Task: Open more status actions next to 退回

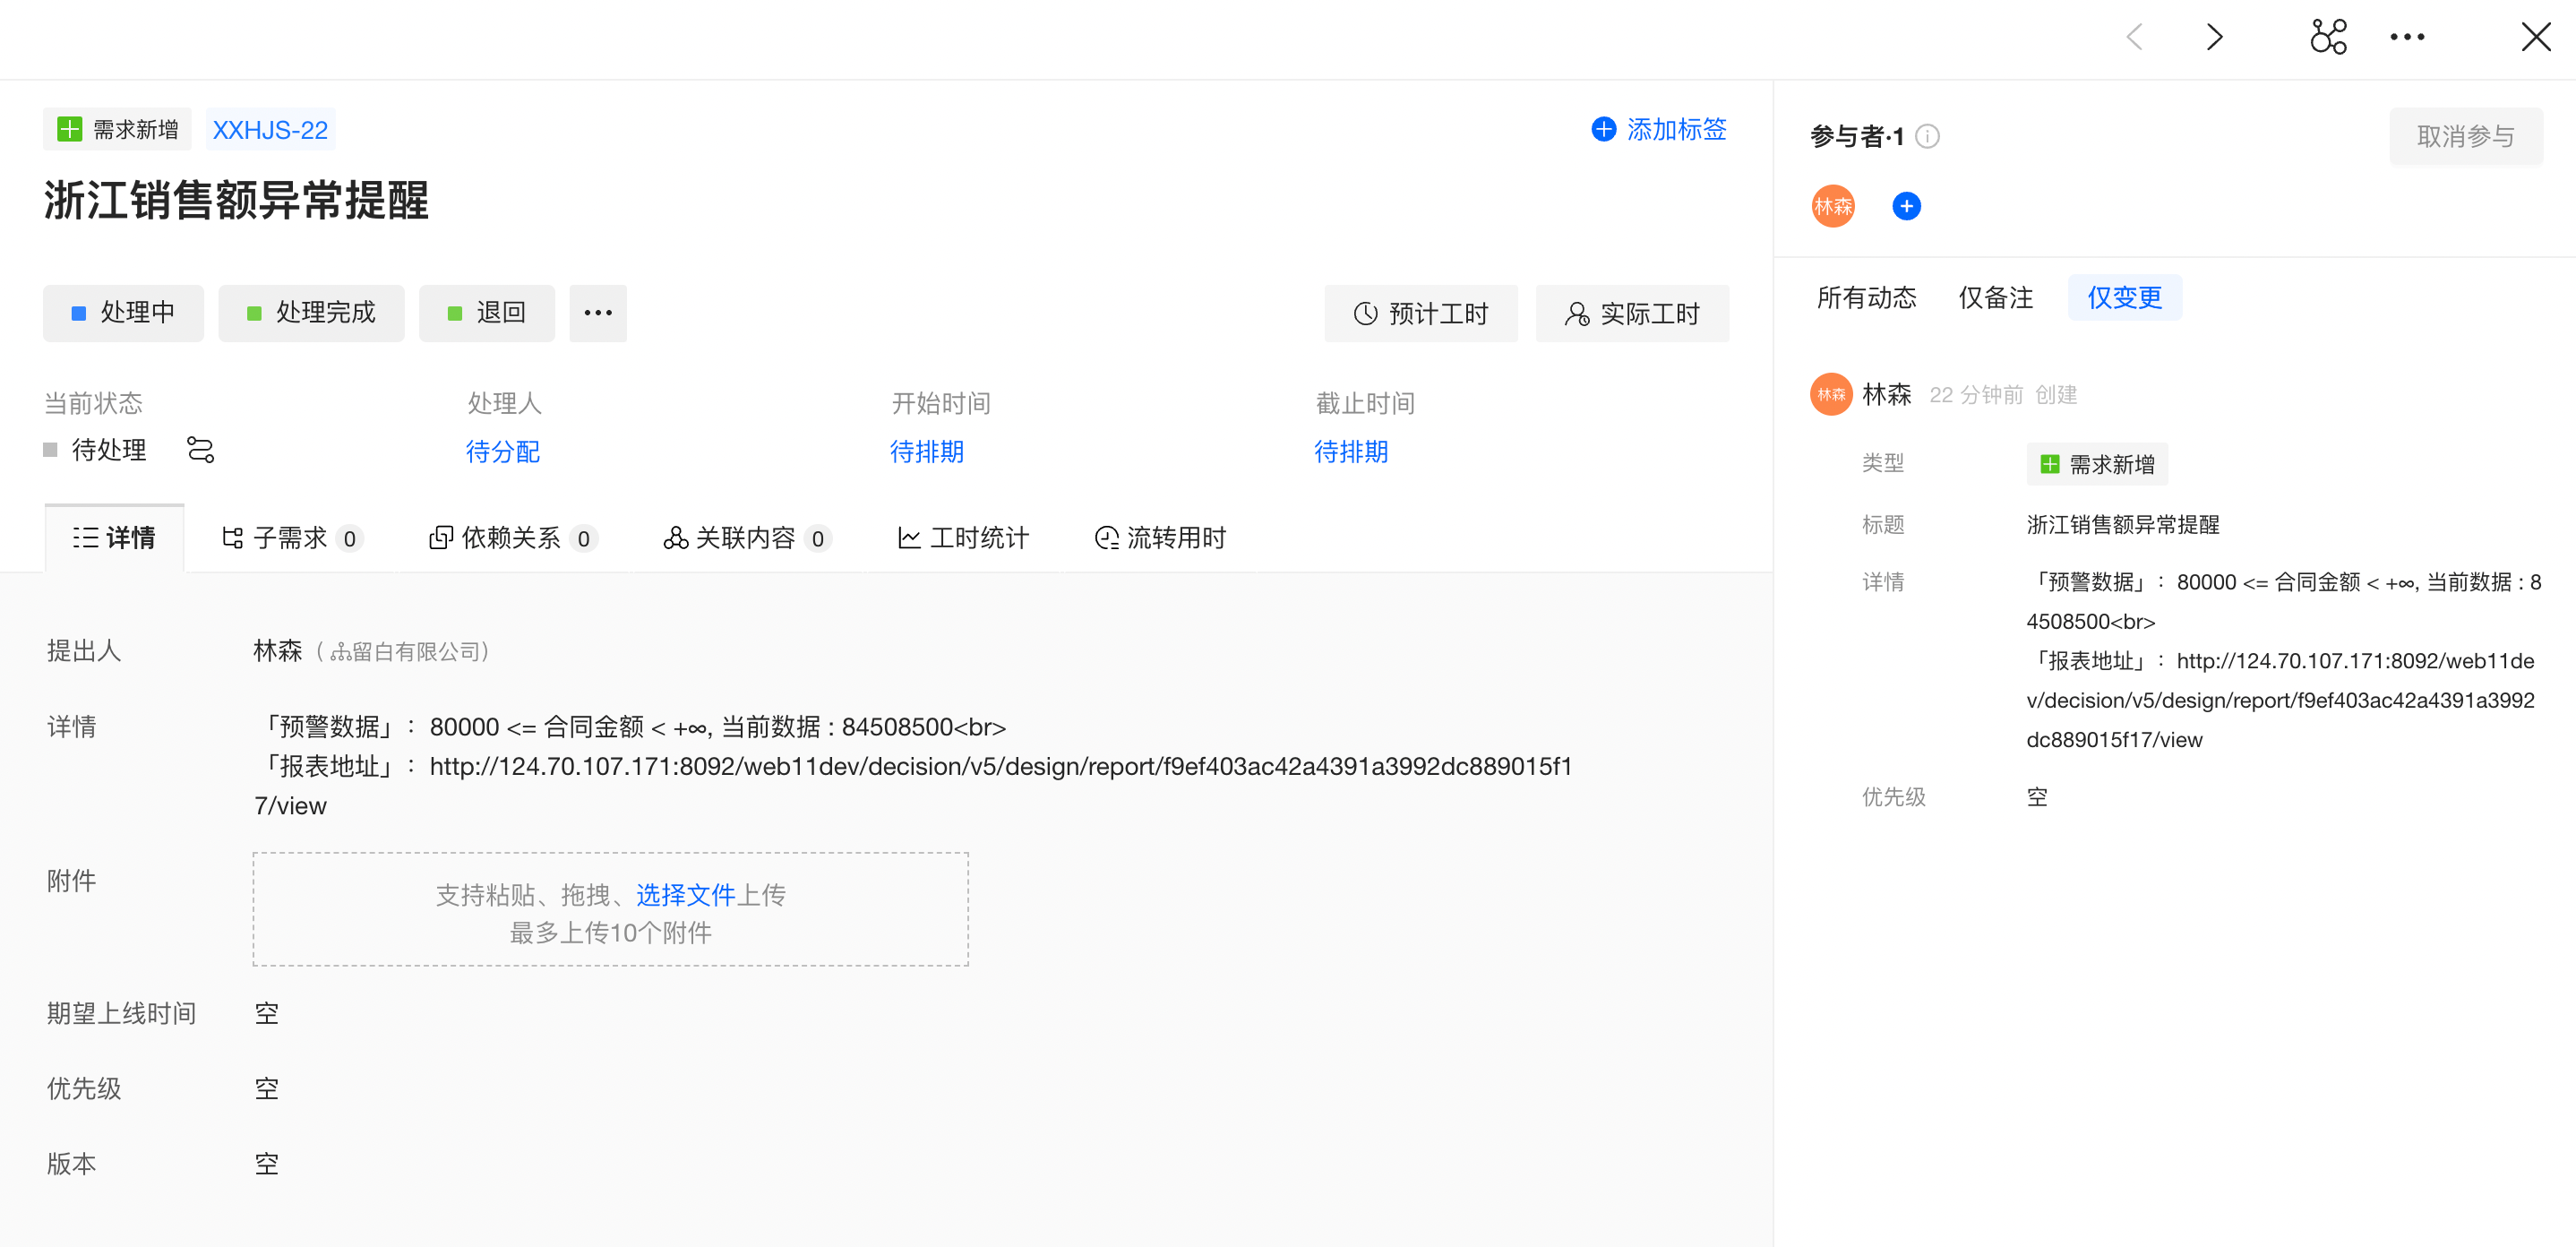Action: (597, 313)
